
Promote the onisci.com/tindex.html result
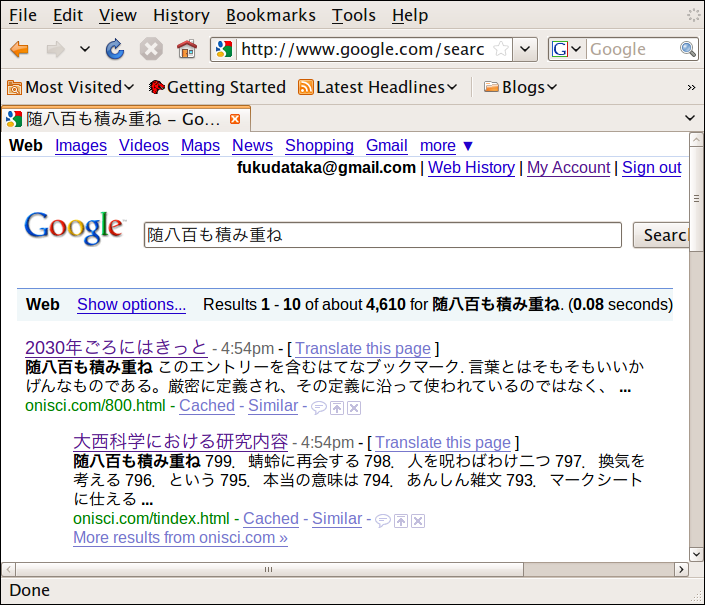tap(401, 520)
